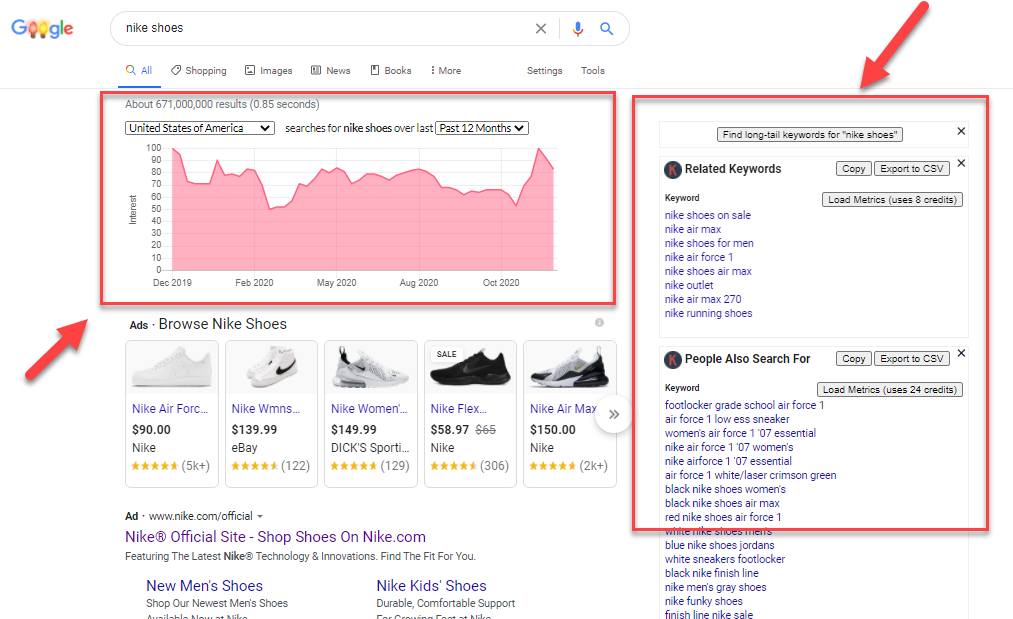1013x619 pixels.
Task: Open air force 1 white/laser crimson green link
Action: (751, 476)
